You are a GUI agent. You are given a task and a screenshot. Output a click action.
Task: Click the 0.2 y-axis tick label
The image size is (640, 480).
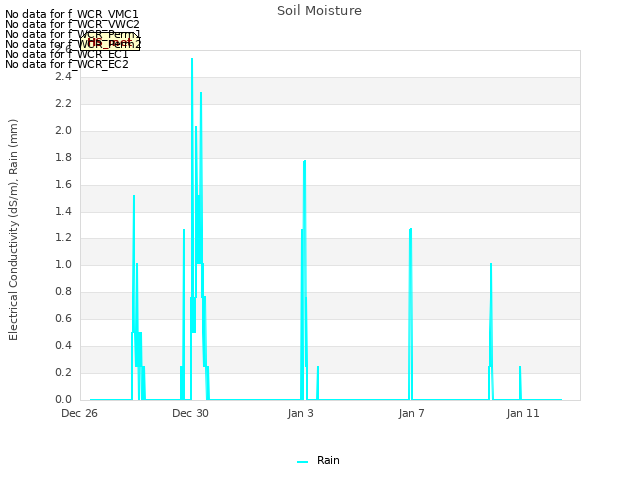(x=63, y=372)
